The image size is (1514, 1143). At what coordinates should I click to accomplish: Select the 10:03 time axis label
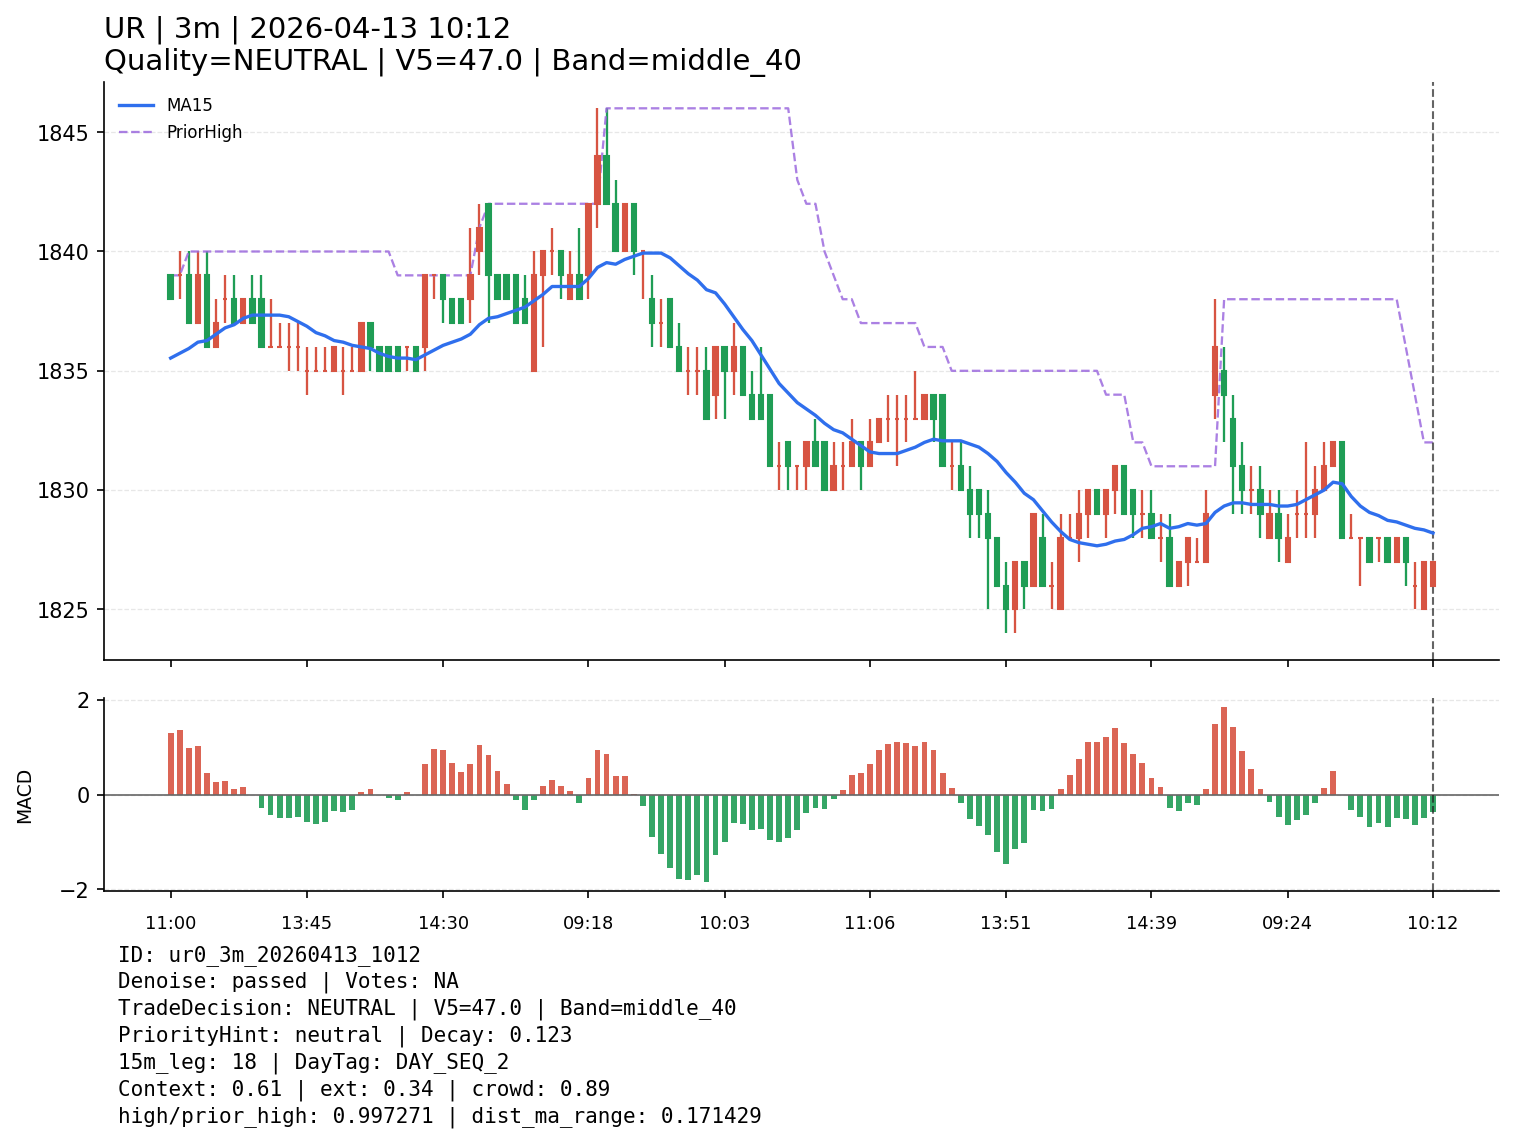[x=724, y=923]
